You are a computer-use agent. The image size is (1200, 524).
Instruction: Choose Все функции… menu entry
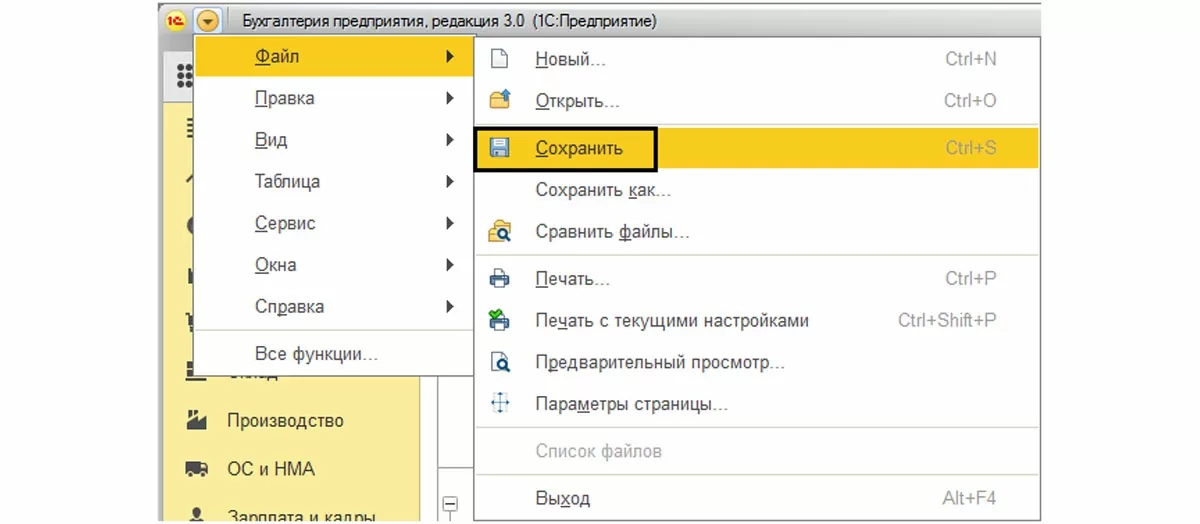(x=316, y=354)
